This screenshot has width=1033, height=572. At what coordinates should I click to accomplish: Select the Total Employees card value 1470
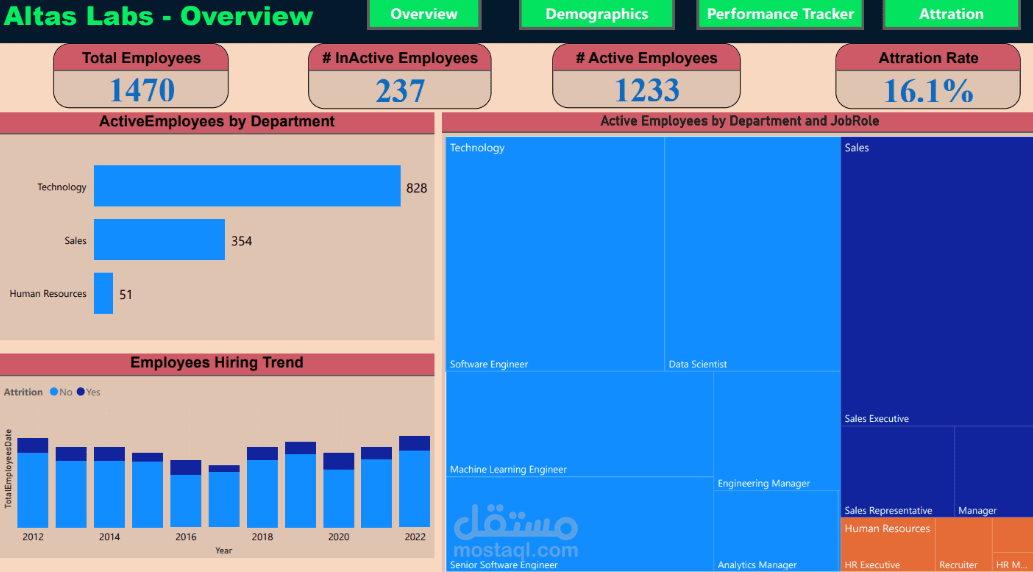click(142, 90)
